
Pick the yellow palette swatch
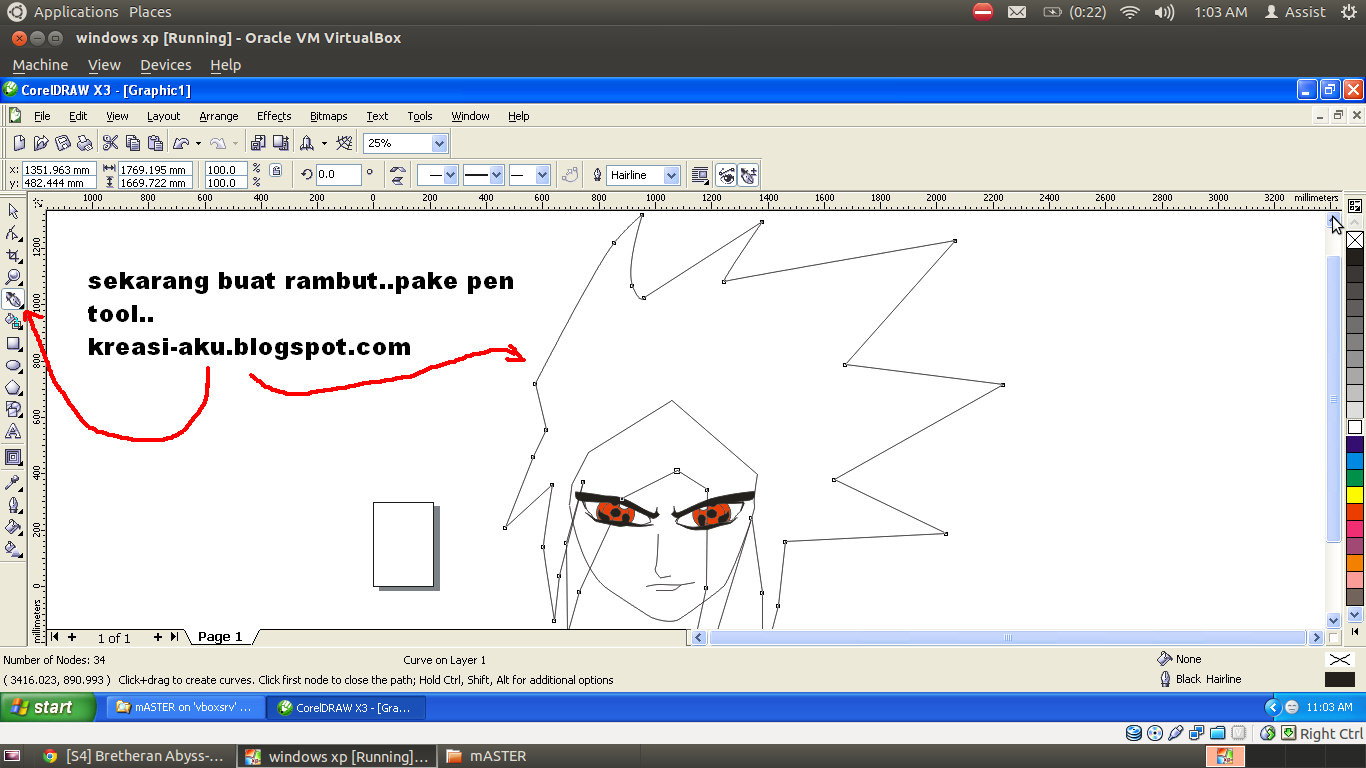(1355, 494)
